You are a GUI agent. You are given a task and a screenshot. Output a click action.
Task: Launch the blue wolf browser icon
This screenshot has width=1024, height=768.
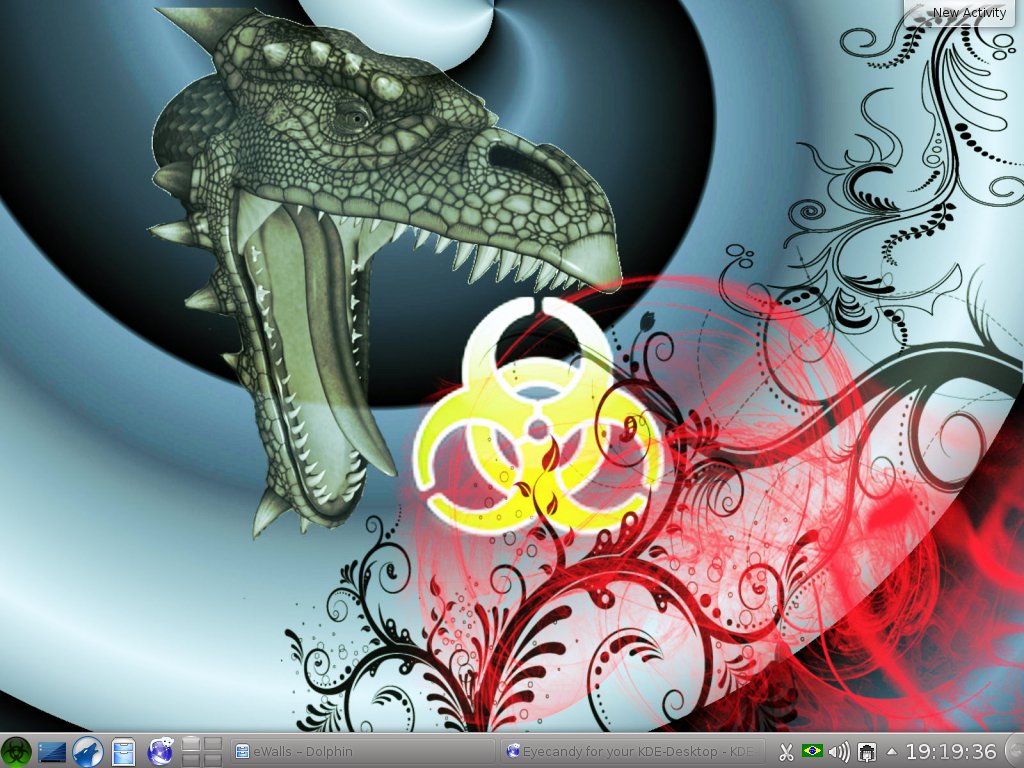[x=88, y=751]
